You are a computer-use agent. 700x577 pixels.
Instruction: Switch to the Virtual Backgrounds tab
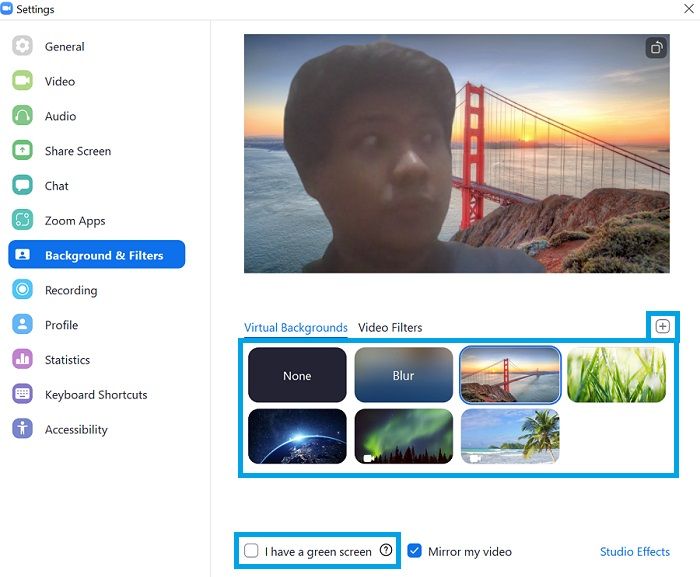pos(296,328)
